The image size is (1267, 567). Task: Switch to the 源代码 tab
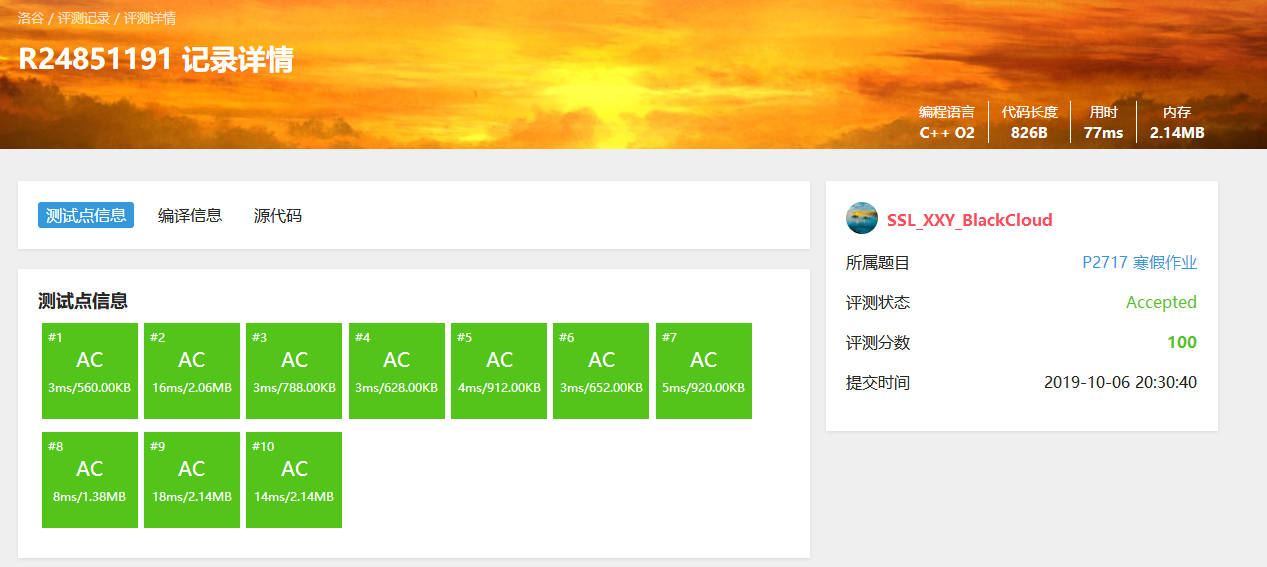click(x=278, y=215)
